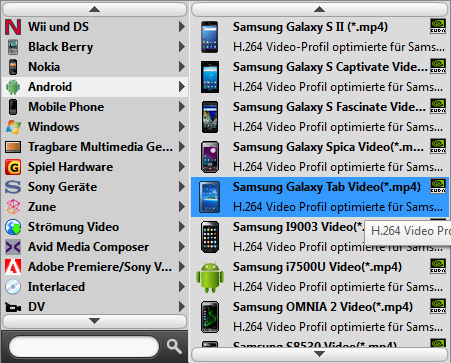The height and width of the screenshot is (363, 451).
Task: Click the Avid Media Composer icon
Action: pyautogui.click(x=13, y=247)
